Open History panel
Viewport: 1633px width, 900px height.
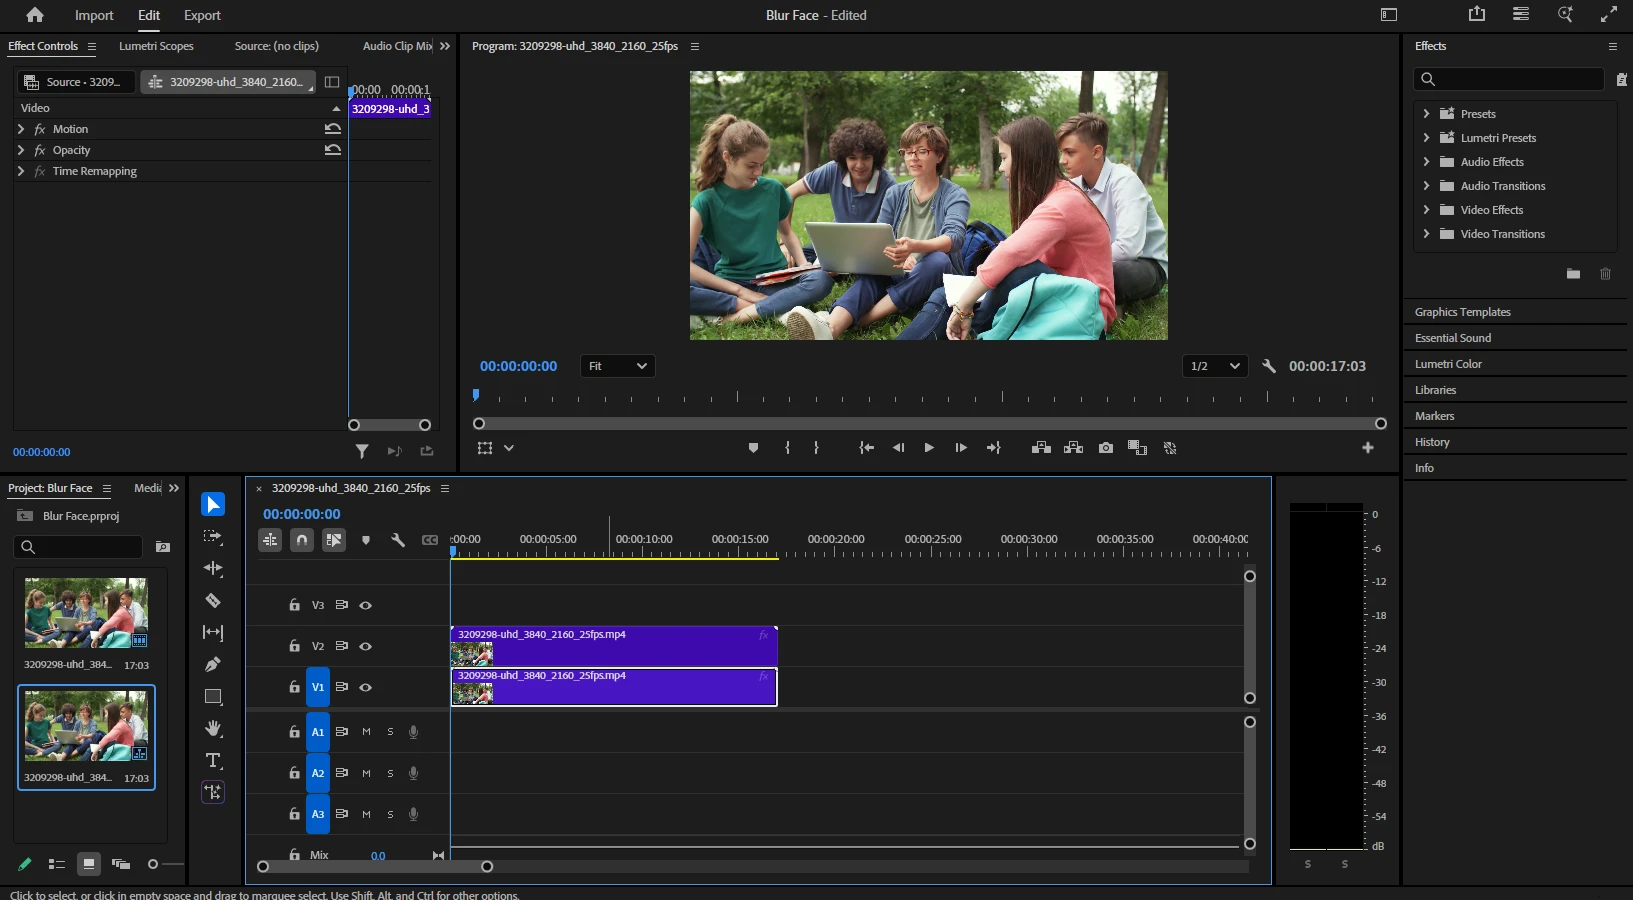click(x=1432, y=442)
